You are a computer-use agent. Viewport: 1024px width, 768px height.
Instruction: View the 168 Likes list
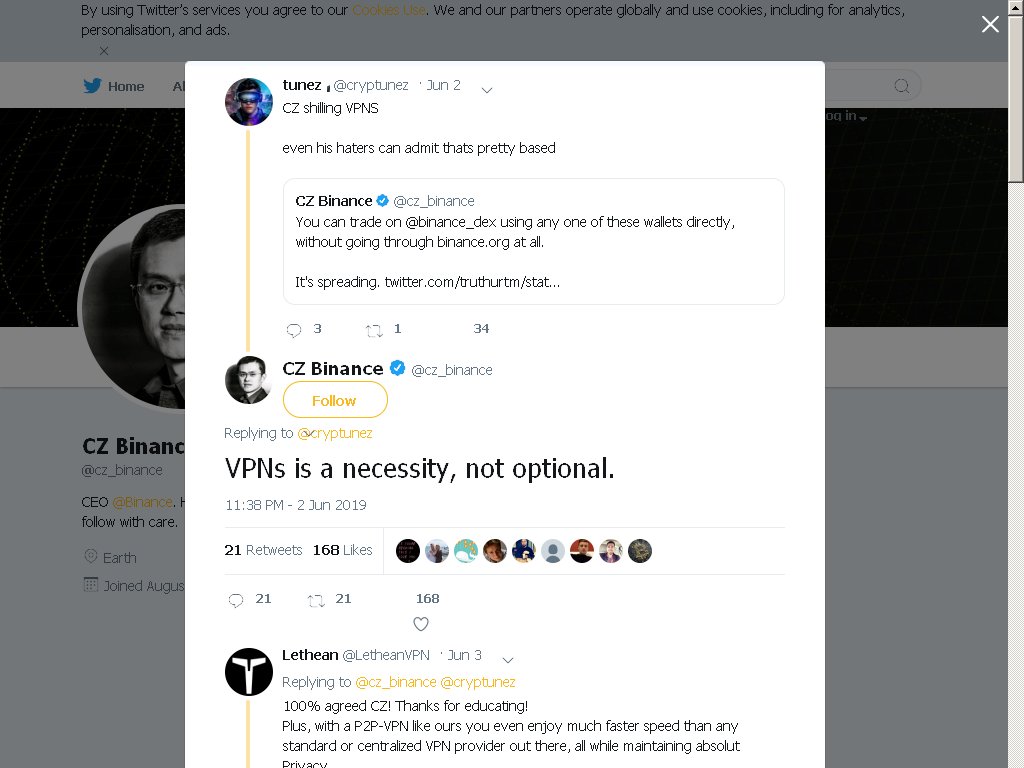click(x=343, y=550)
